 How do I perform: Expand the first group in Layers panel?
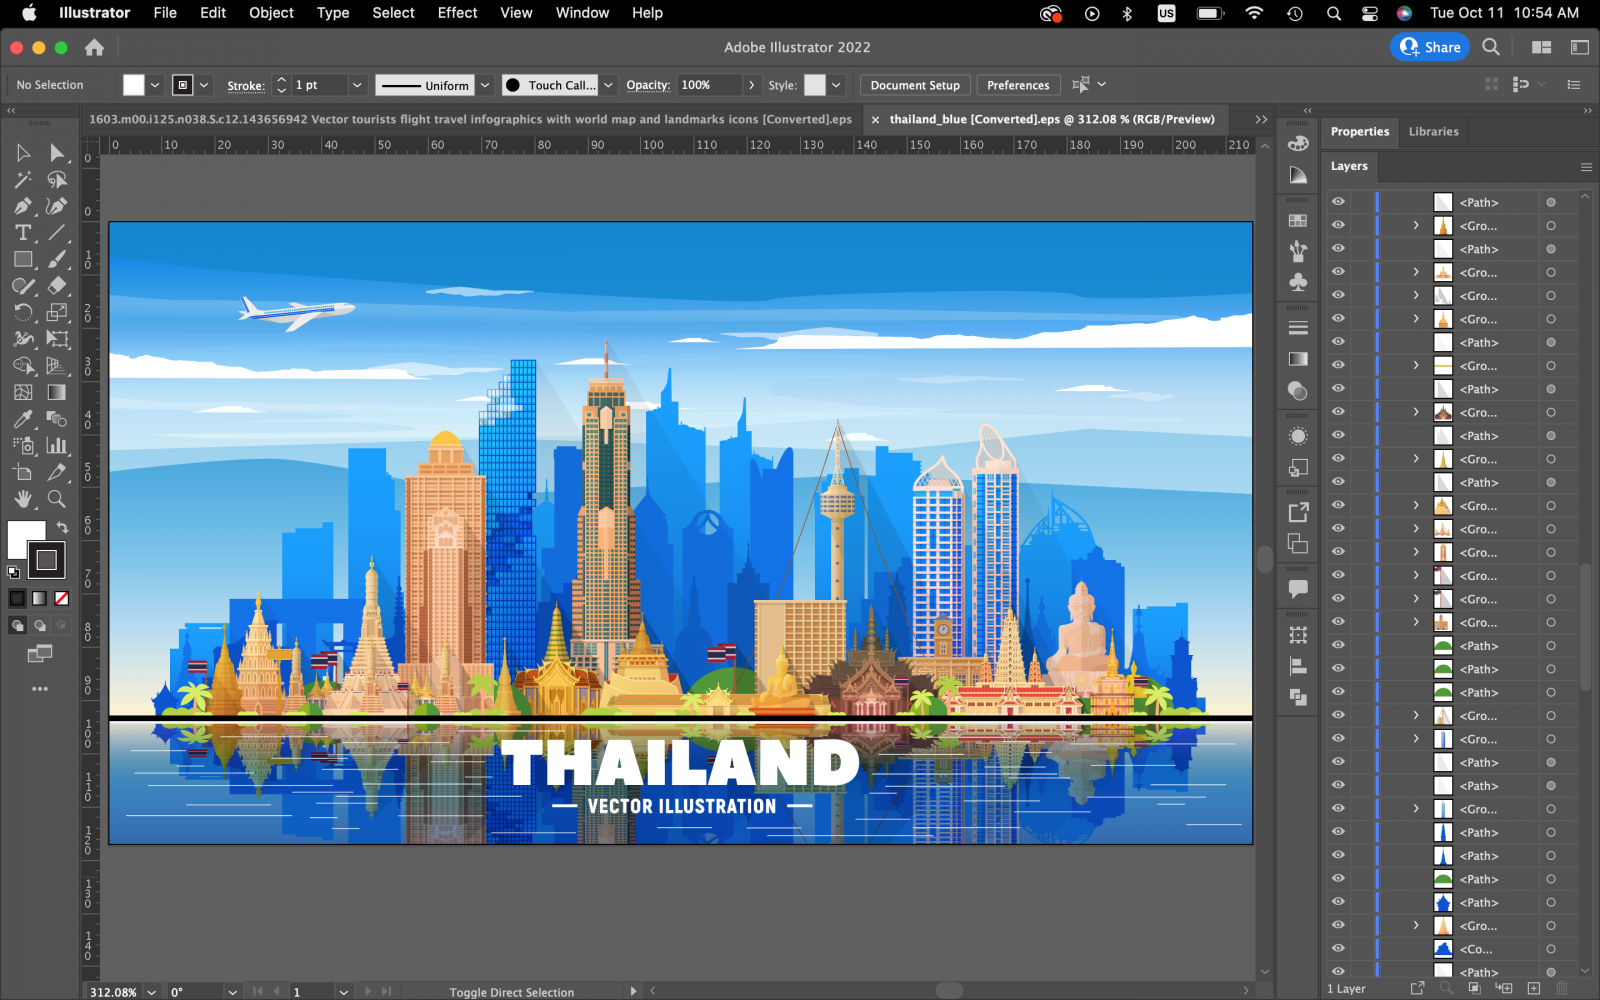1416,225
